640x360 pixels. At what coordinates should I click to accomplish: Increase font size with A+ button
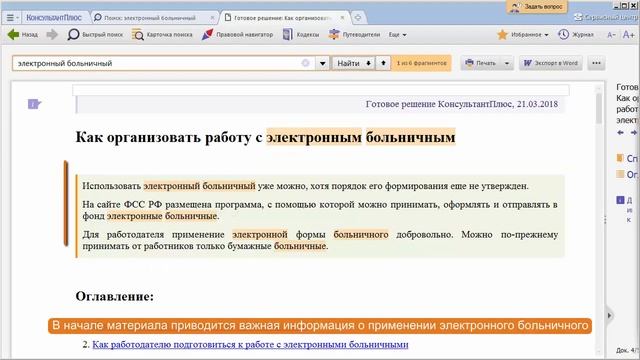tap(629, 35)
